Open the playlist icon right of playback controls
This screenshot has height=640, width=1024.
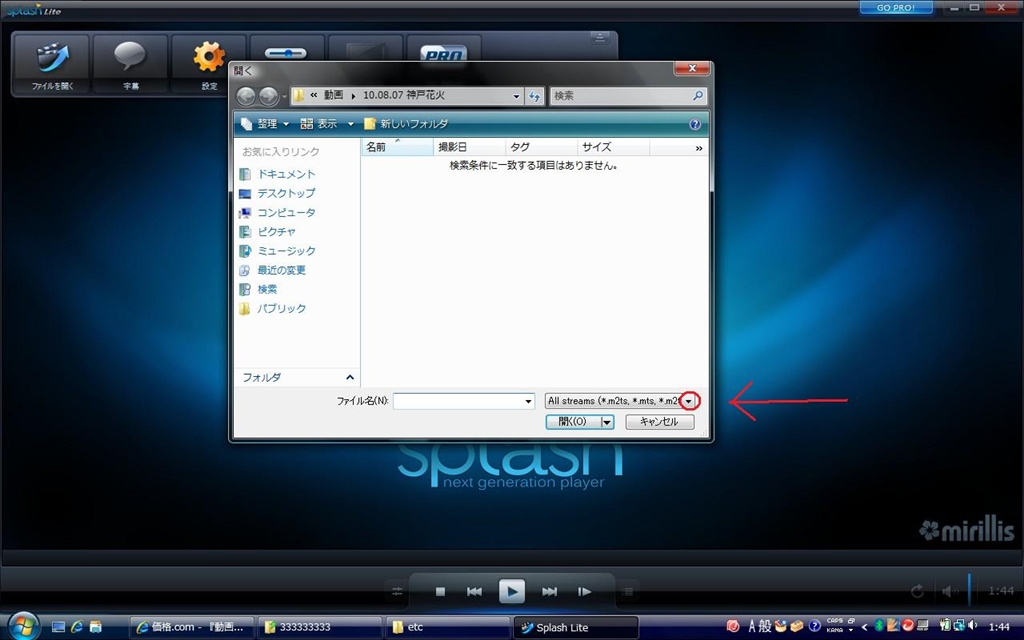coord(628,592)
